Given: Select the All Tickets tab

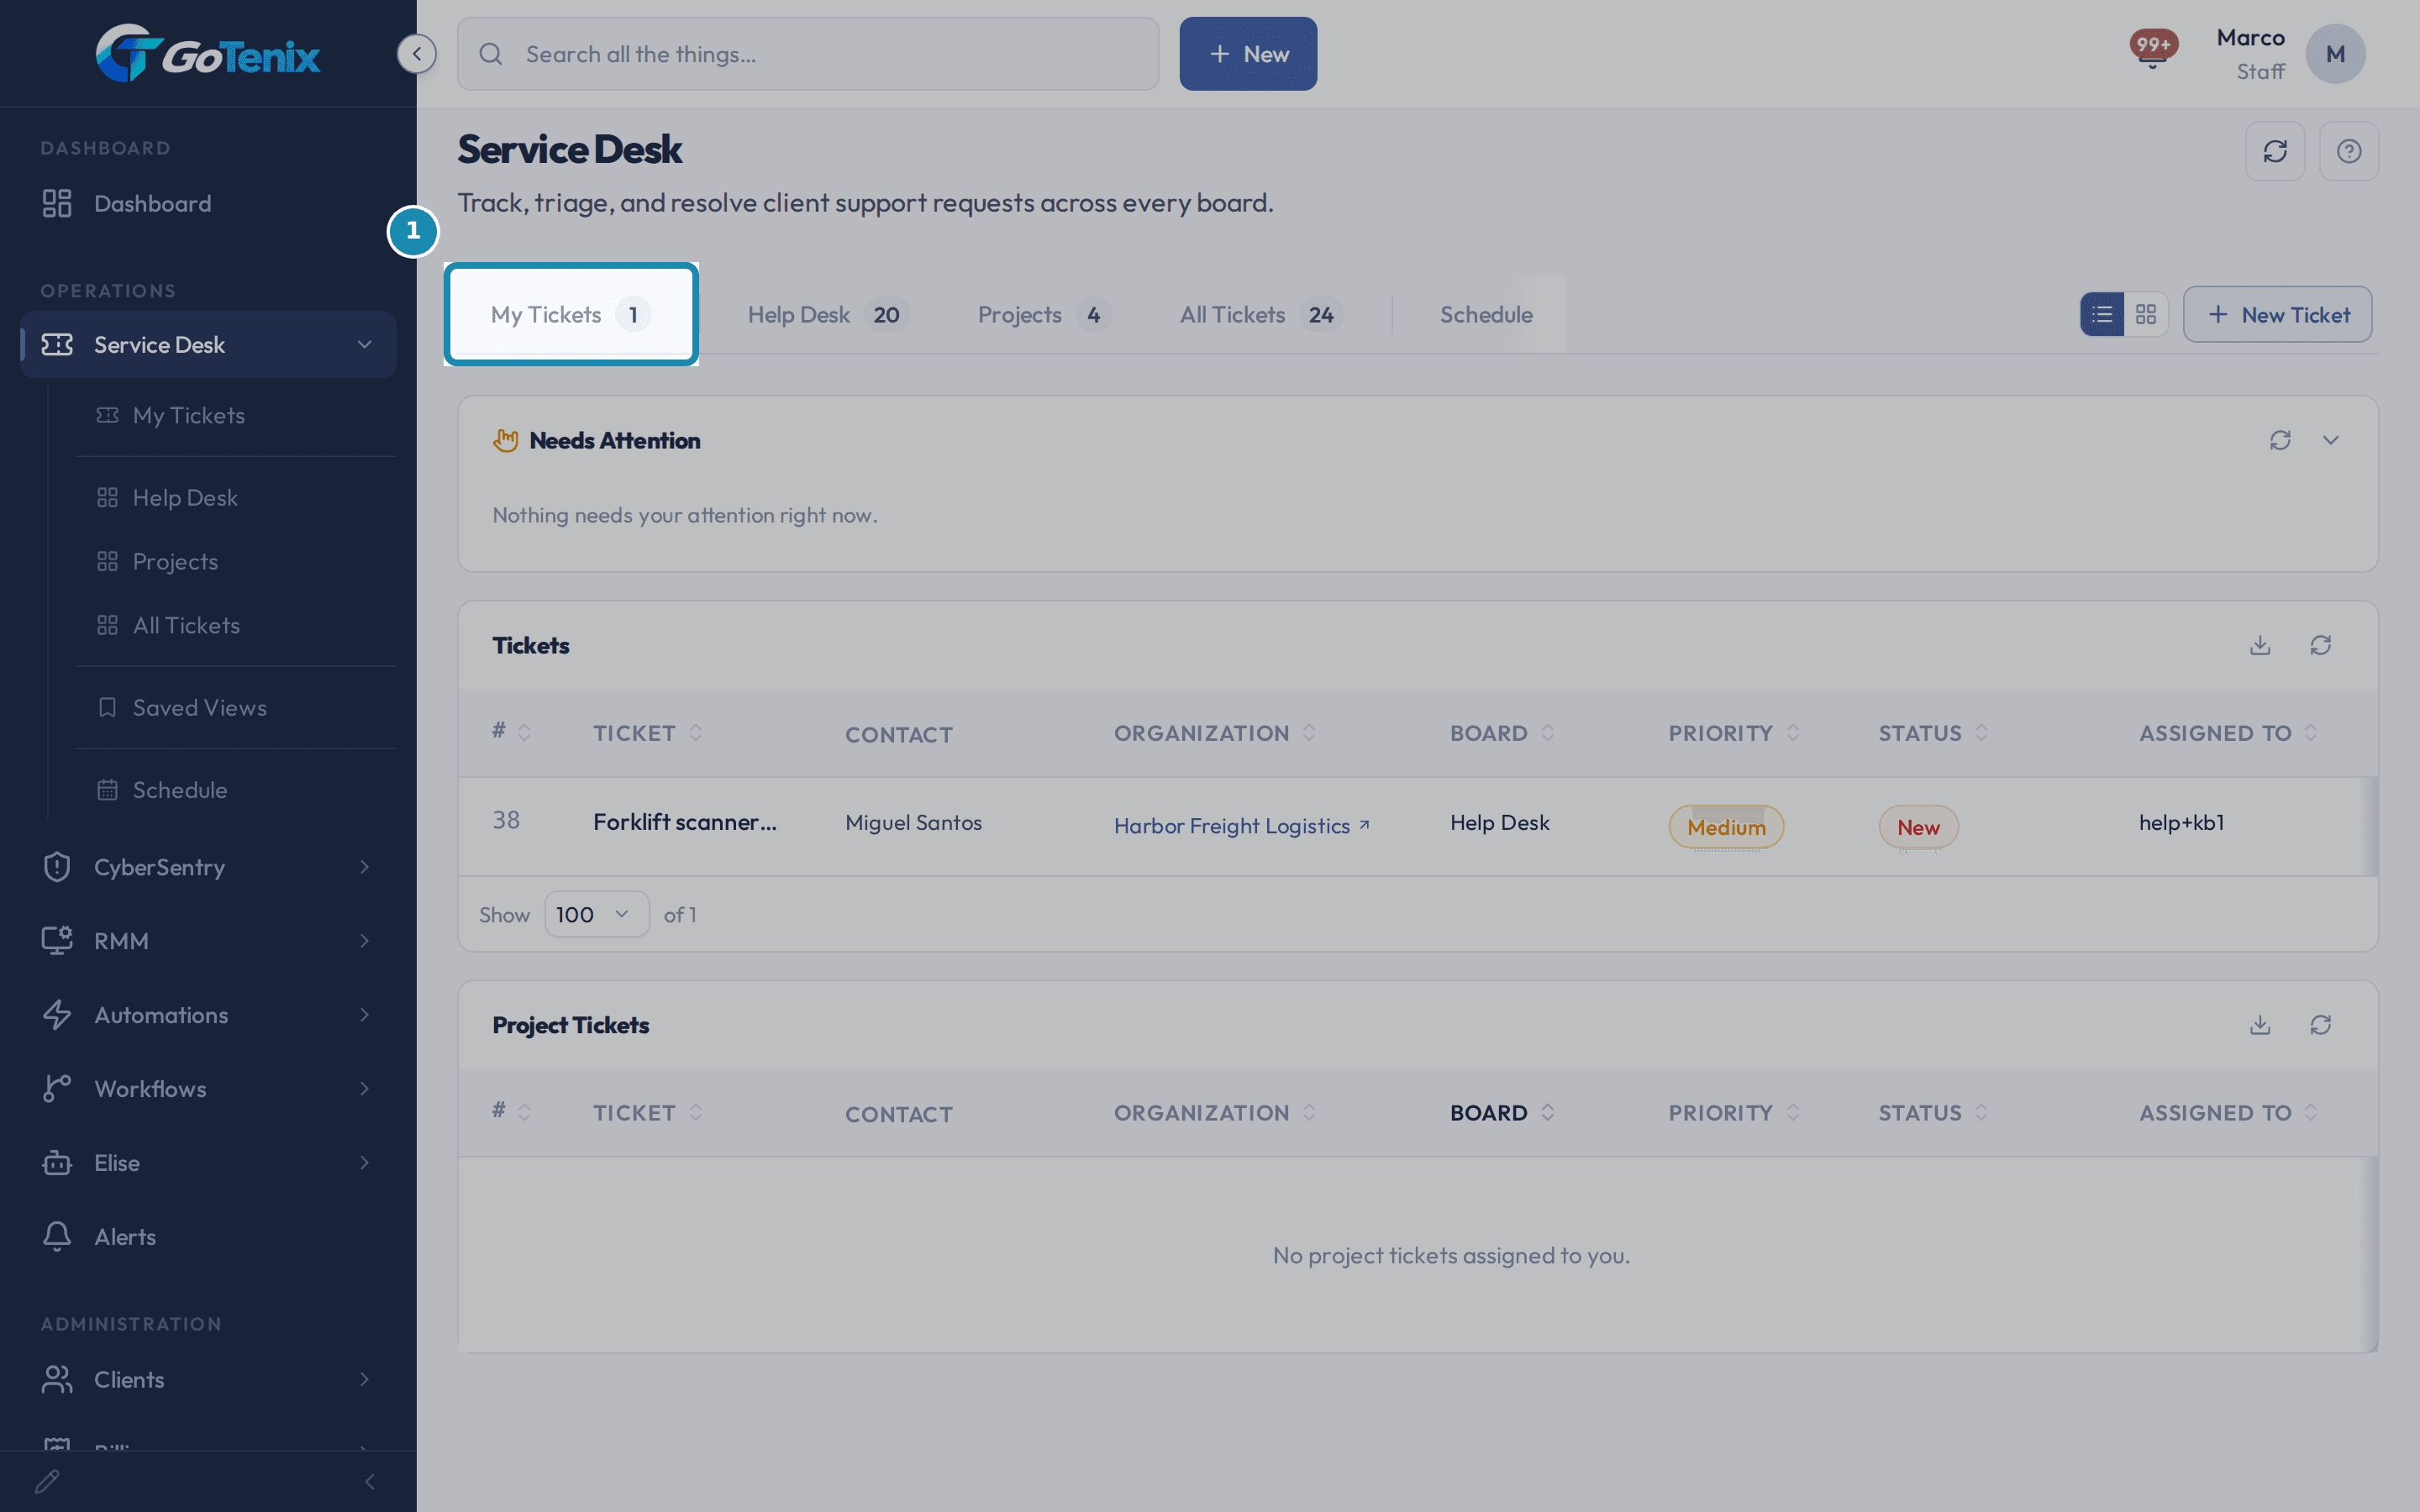Looking at the screenshot, I should pos(1260,315).
